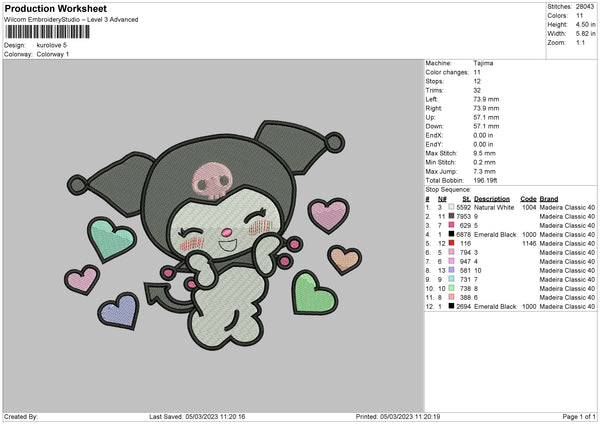Click the black swatch next to 6878
Image resolution: width=600 pixels, height=424 pixels.
[x=452, y=234]
